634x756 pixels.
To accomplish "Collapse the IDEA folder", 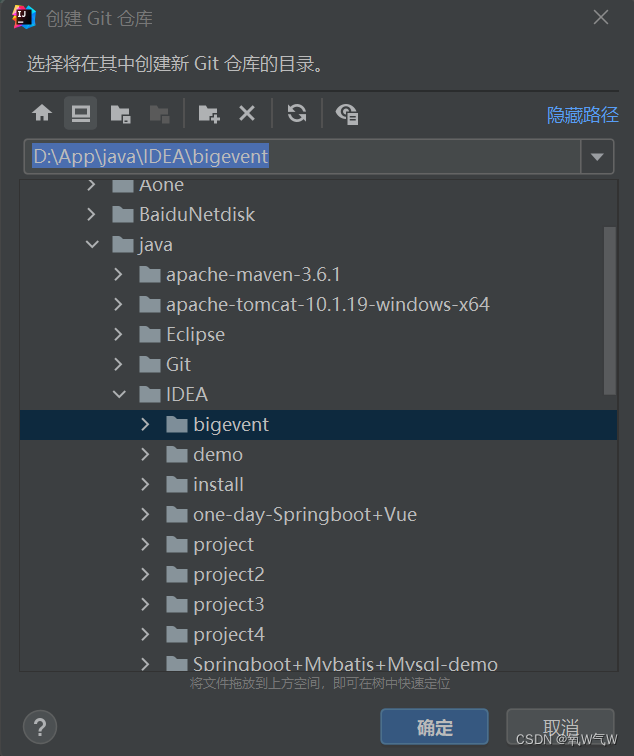I will coord(119,394).
